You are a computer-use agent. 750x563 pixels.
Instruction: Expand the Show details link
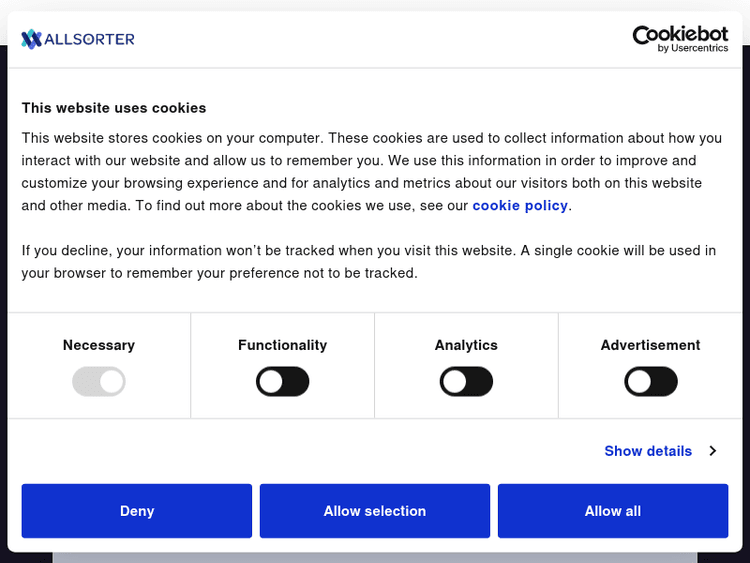(648, 451)
